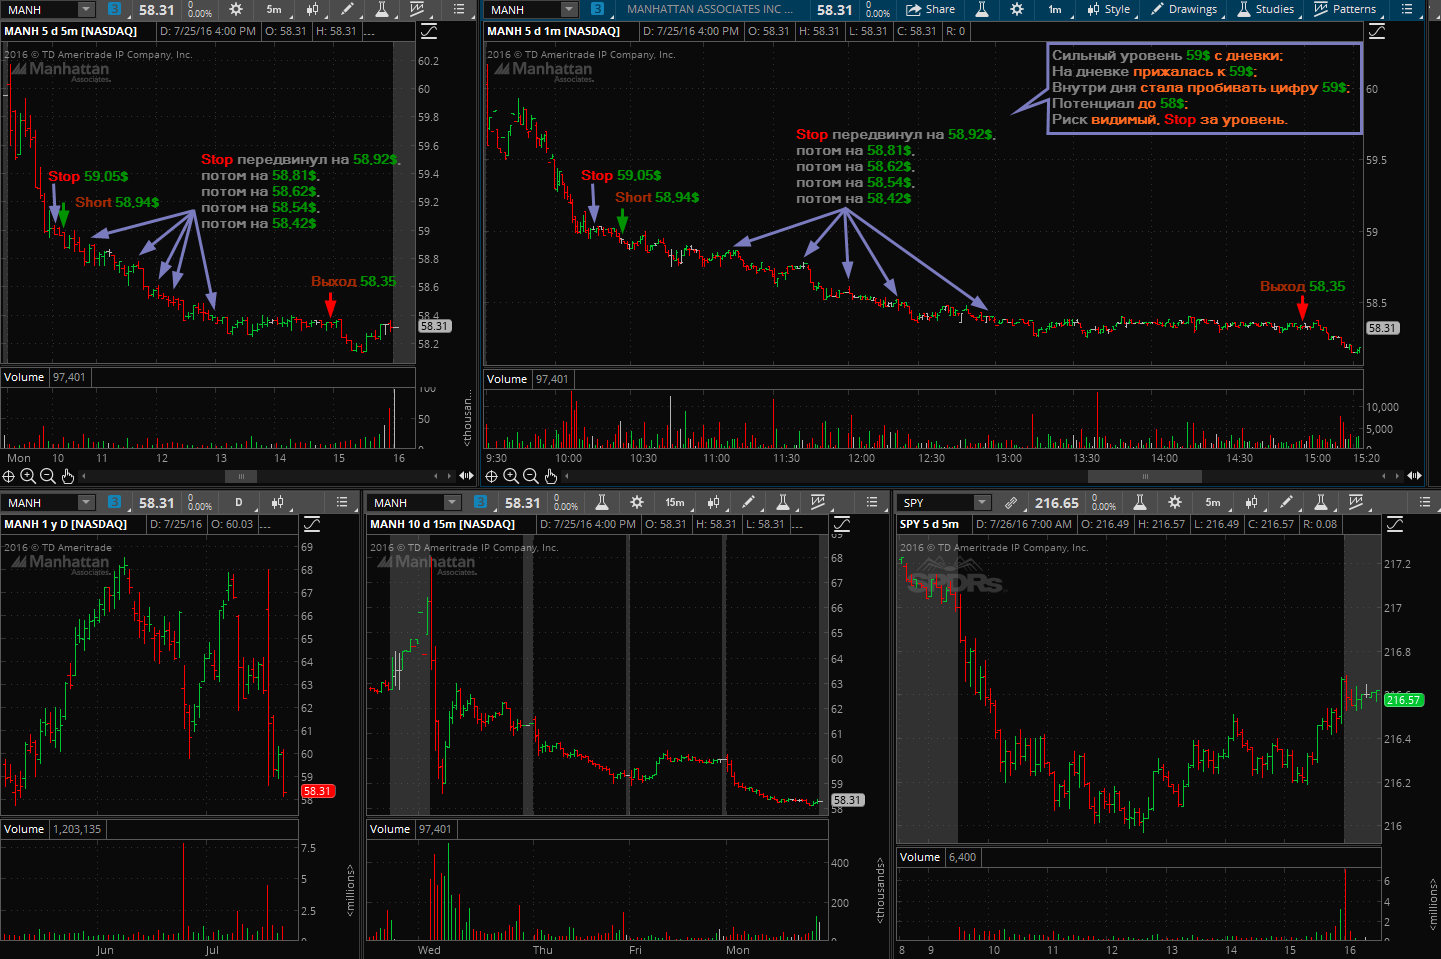Click the Volume label in the 1m chart

[x=507, y=379]
